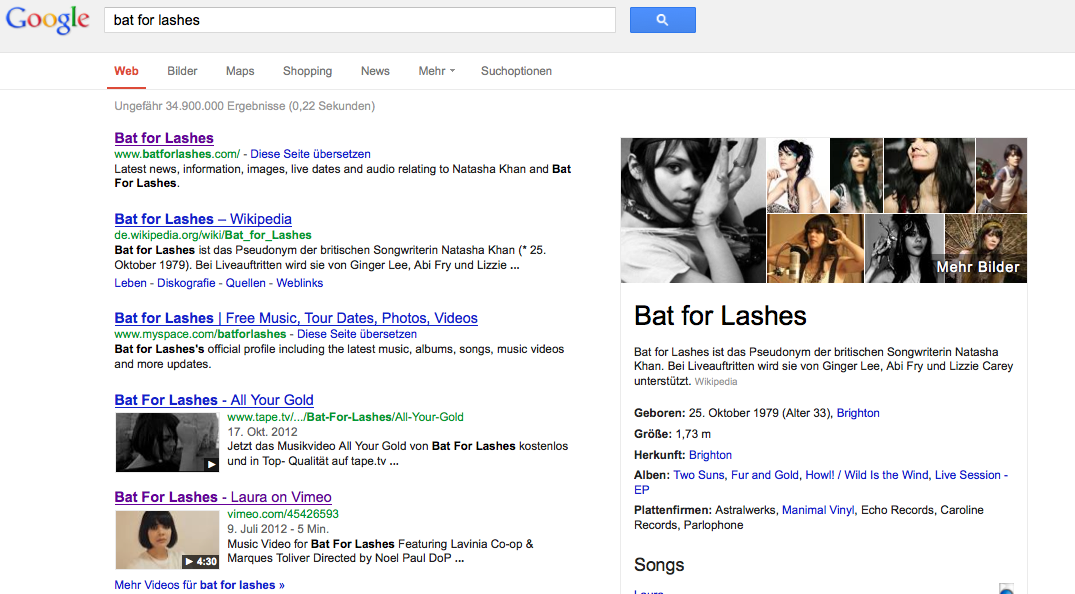
Task: Open the News tab
Action: [375, 71]
